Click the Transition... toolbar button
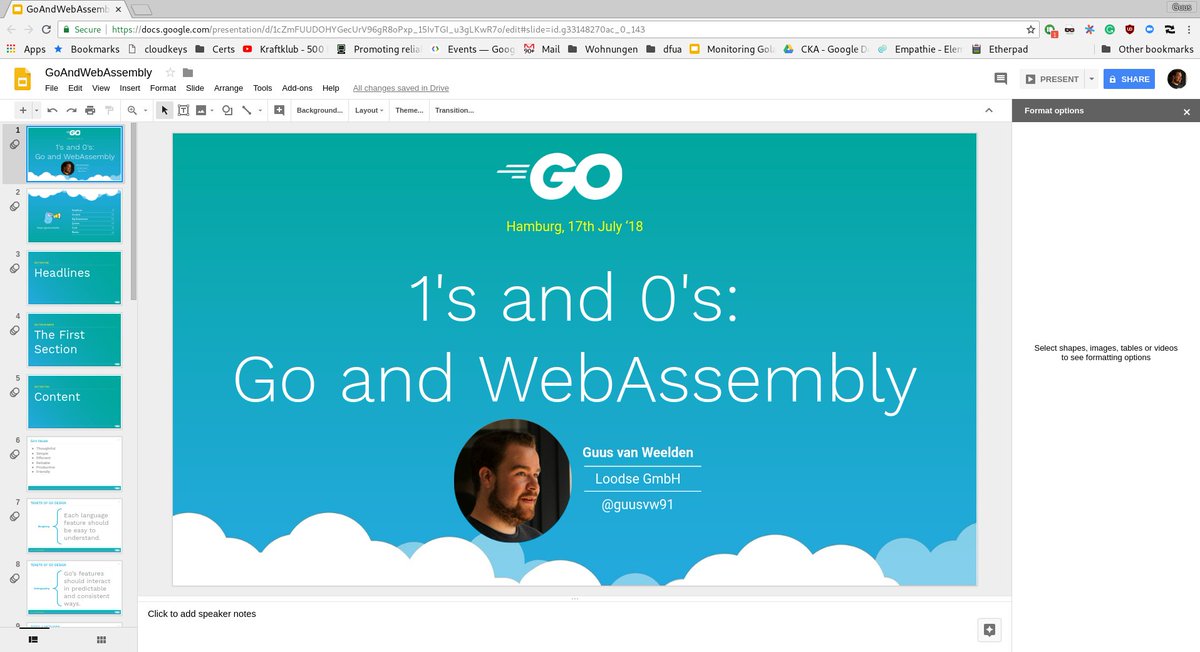The width and height of the screenshot is (1200, 652). pos(454,110)
